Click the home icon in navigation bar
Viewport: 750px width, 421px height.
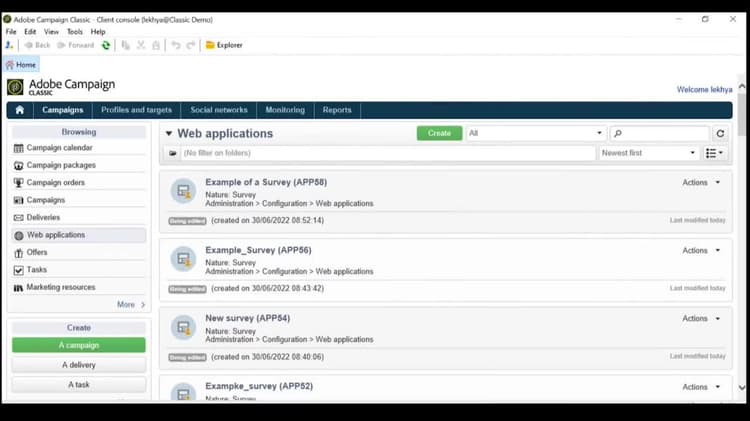tap(20, 110)
